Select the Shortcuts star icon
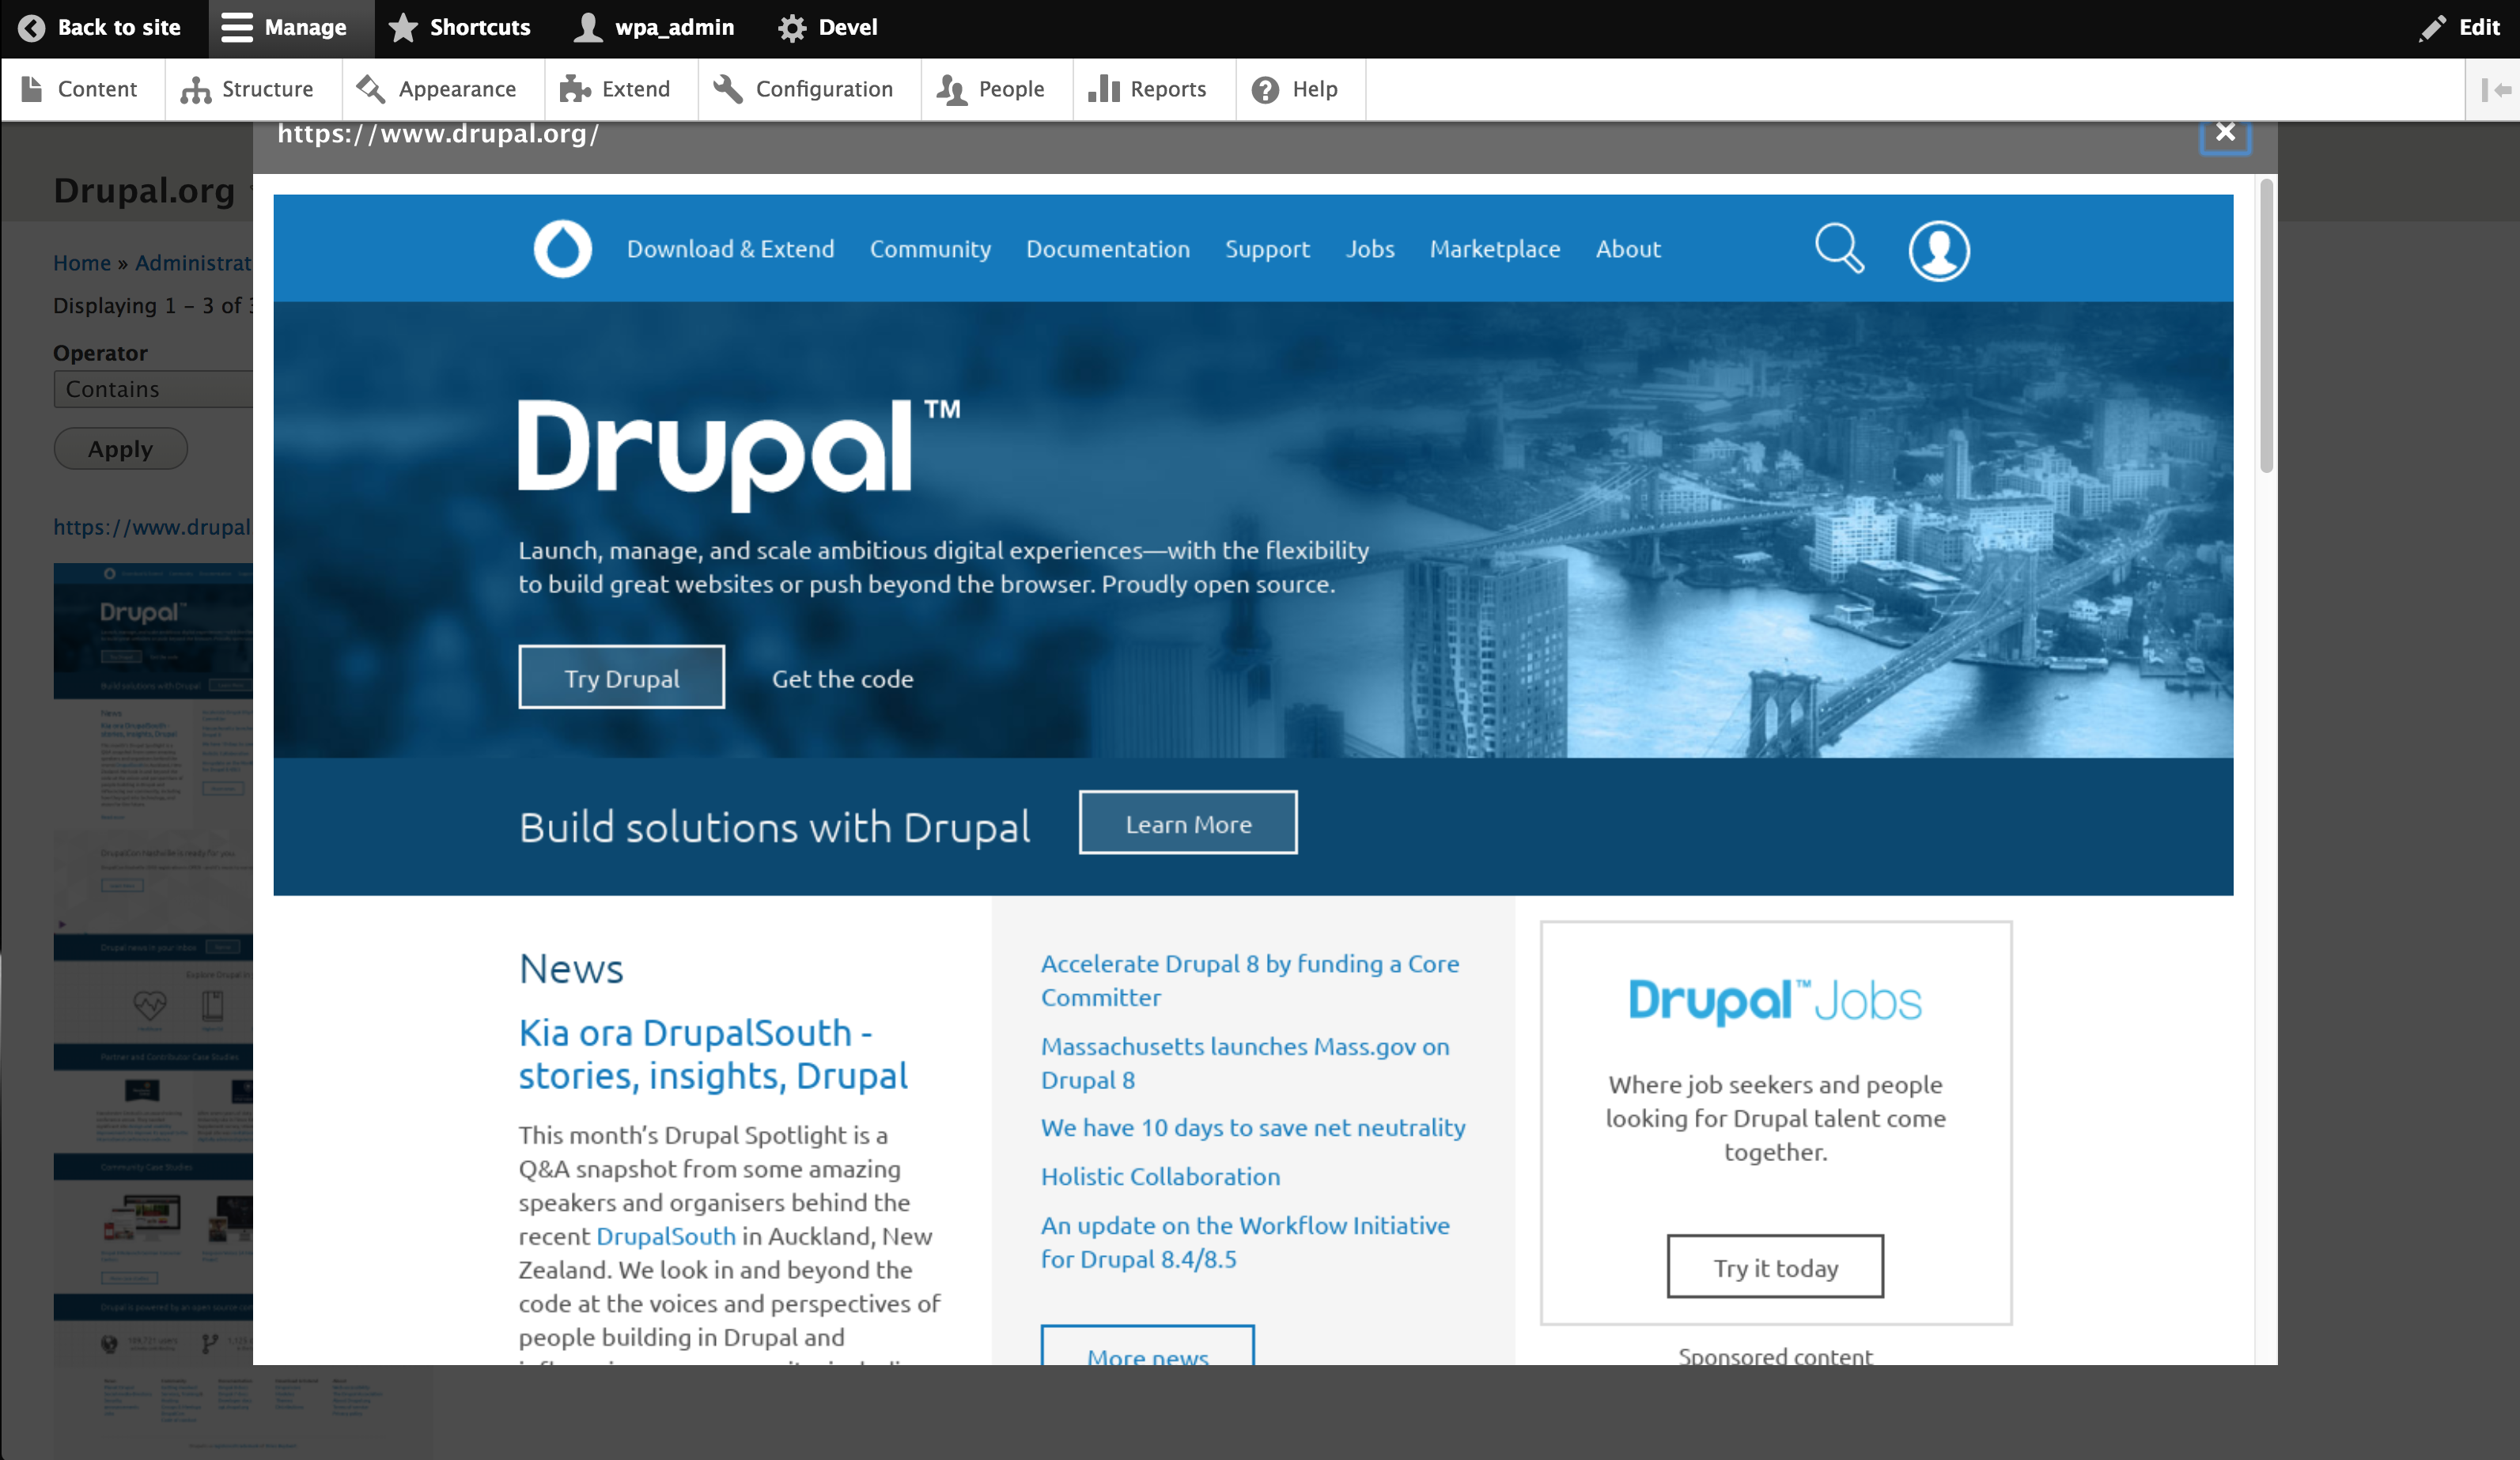Viewport: 2520px width, 1460px height. [403, 27]
